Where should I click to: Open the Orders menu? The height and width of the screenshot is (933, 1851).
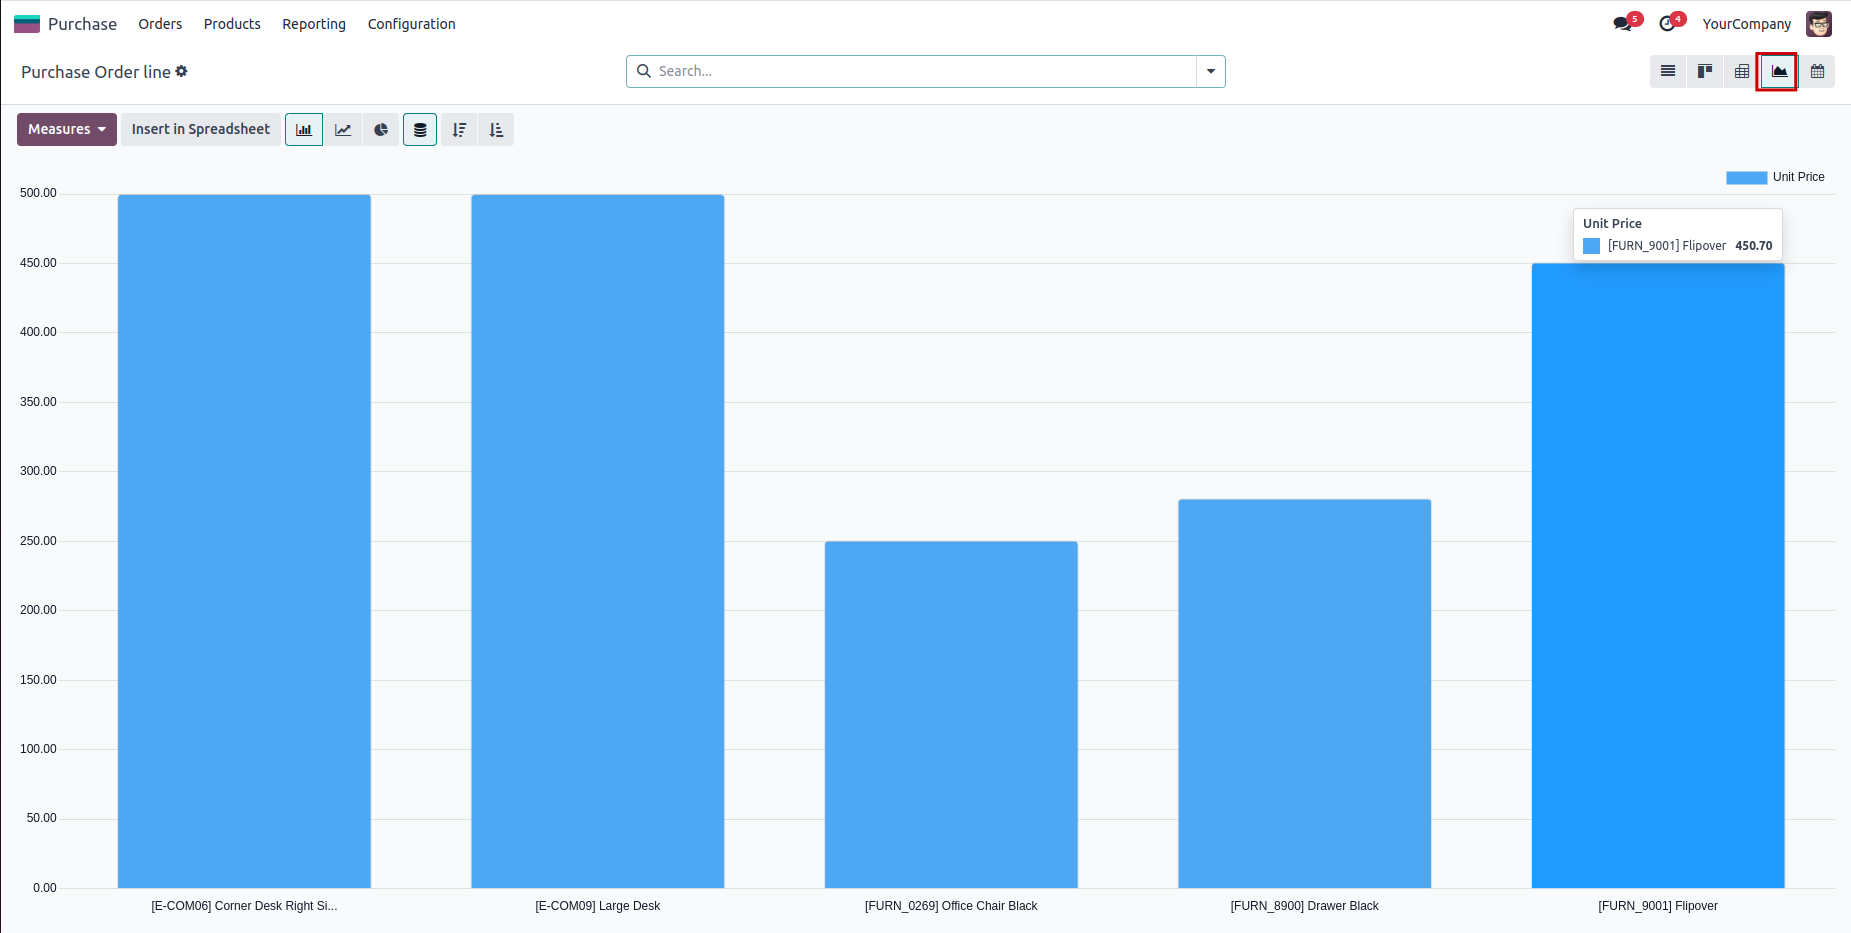(x=160, y=24)
